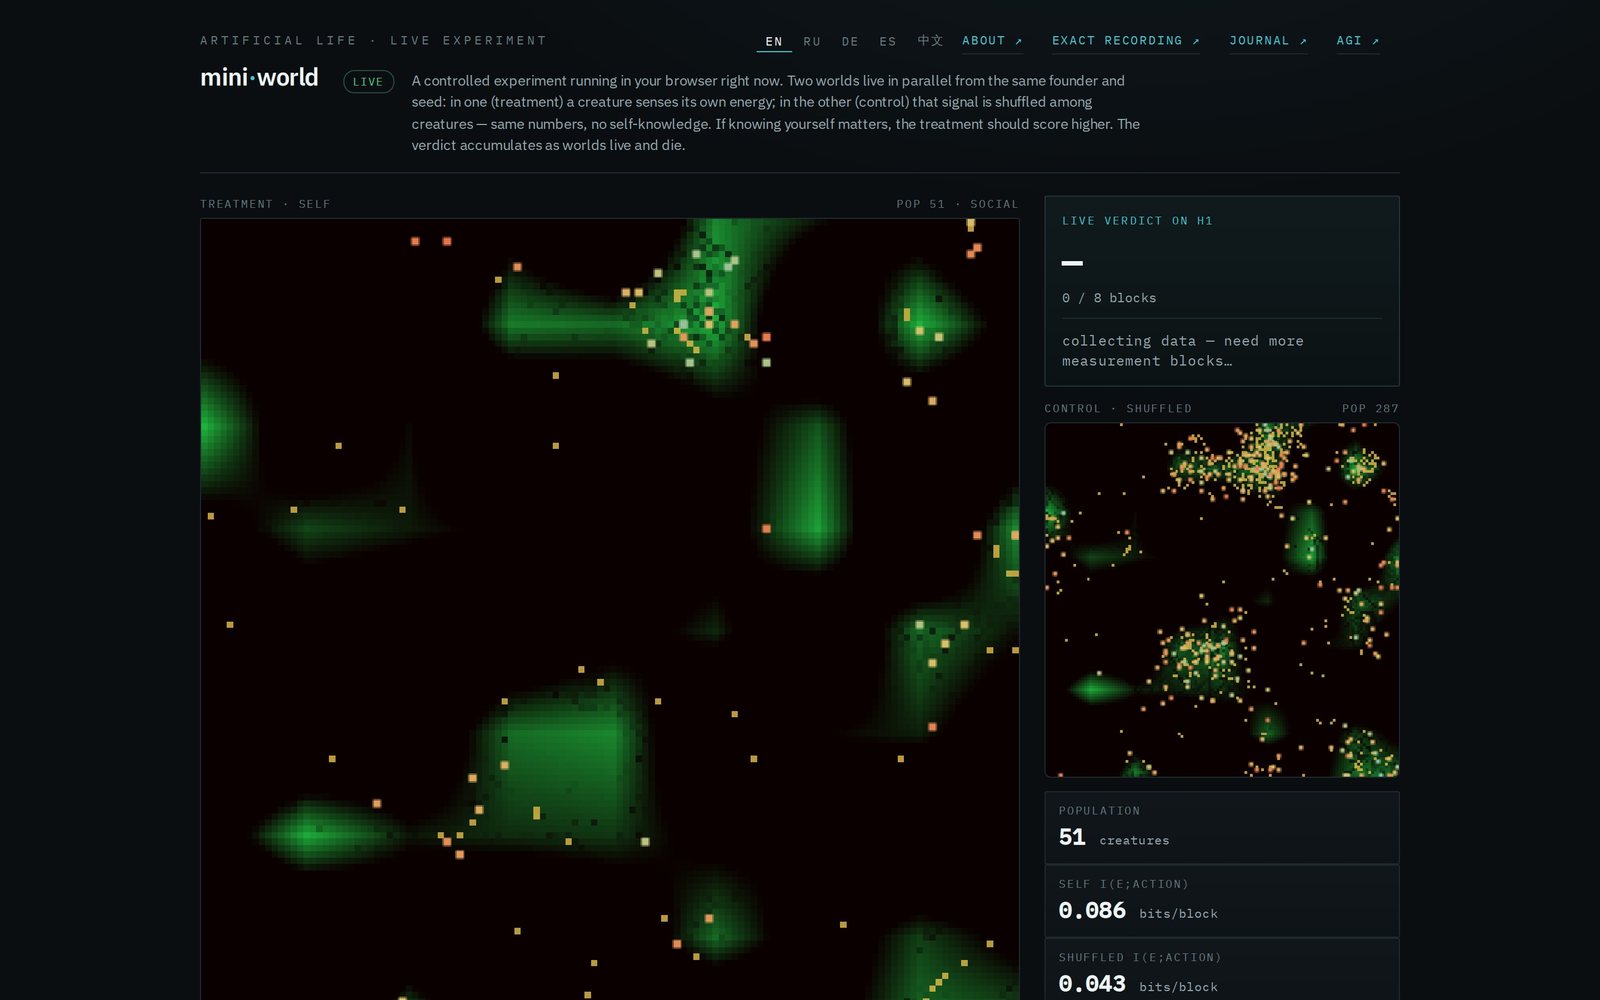Click the 'CONTROL · SHUFFLED' label

coord(1118,409)
